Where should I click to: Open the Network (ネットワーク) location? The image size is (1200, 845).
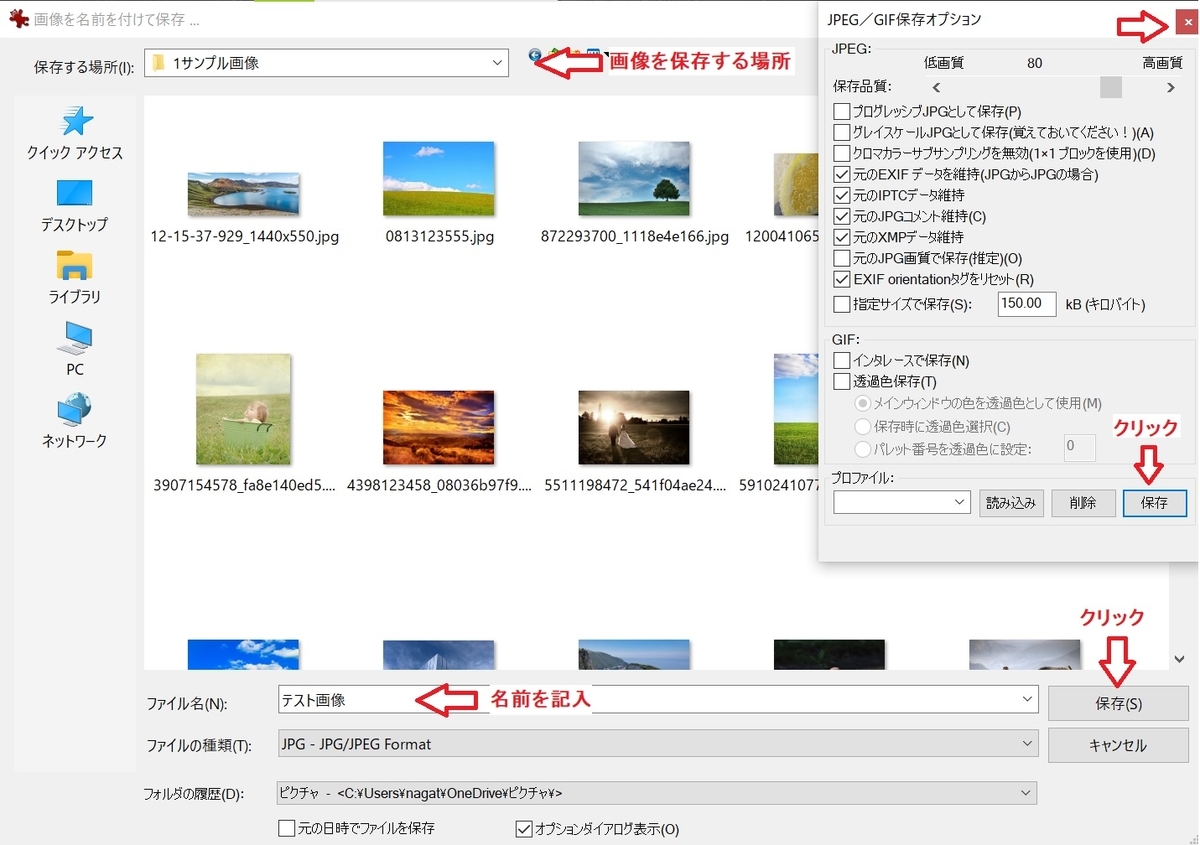coord(74,421)
